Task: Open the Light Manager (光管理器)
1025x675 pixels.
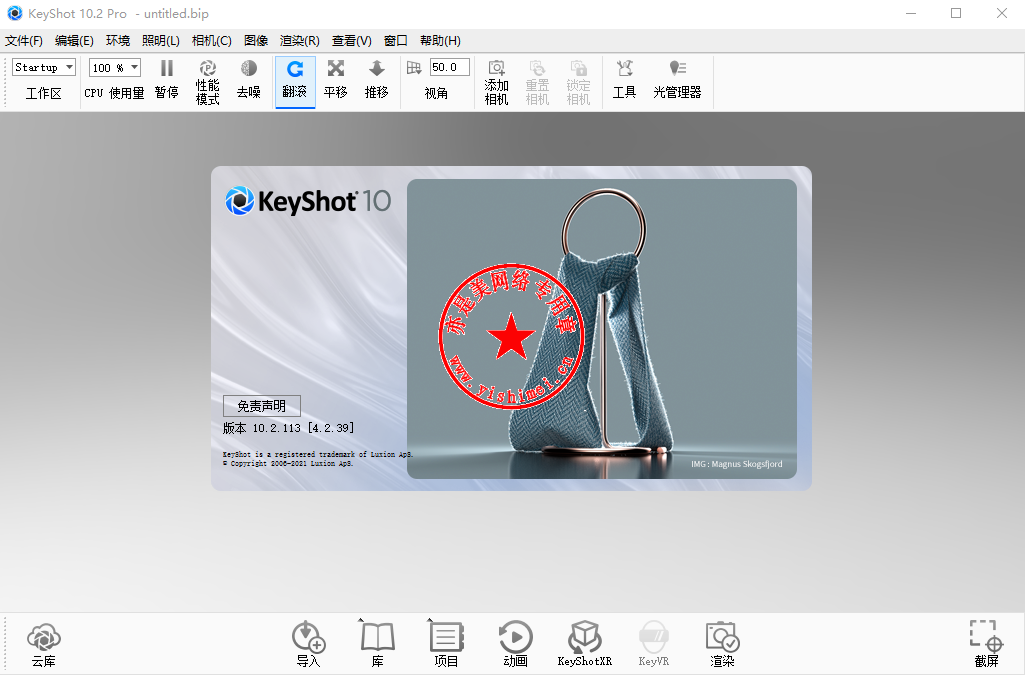Action: 677,81
